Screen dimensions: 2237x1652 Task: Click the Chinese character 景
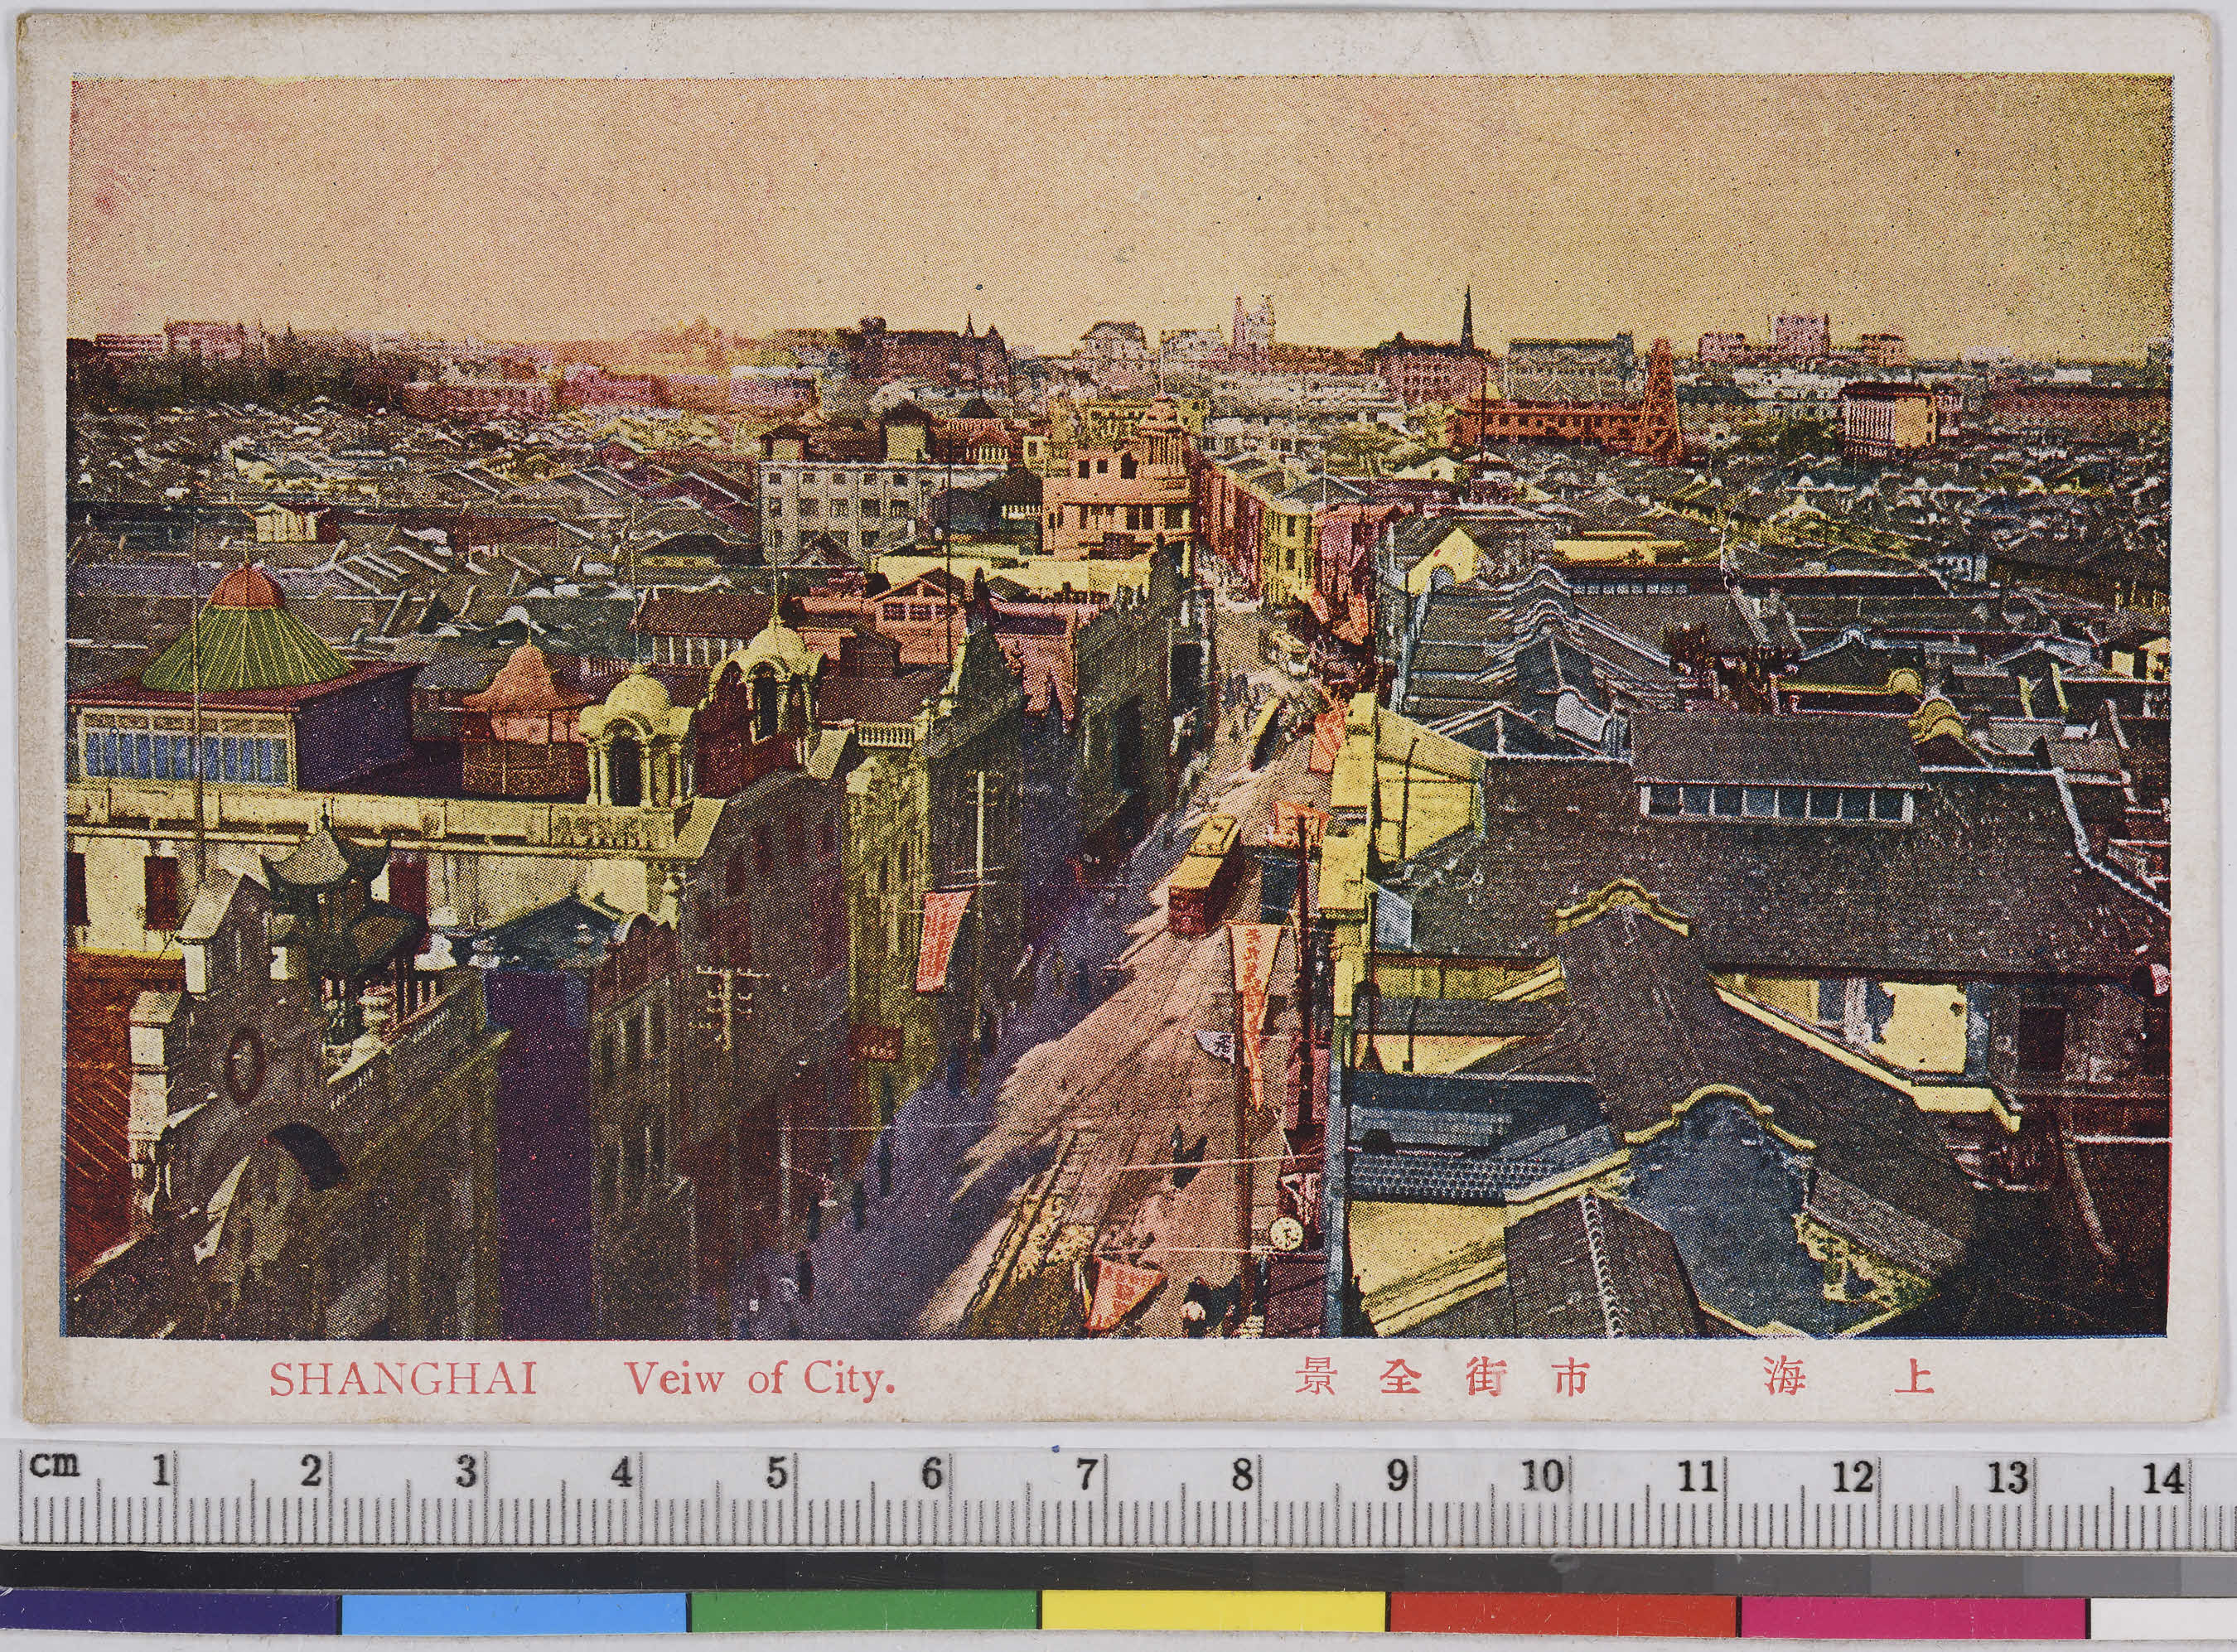[1317, 1375]
